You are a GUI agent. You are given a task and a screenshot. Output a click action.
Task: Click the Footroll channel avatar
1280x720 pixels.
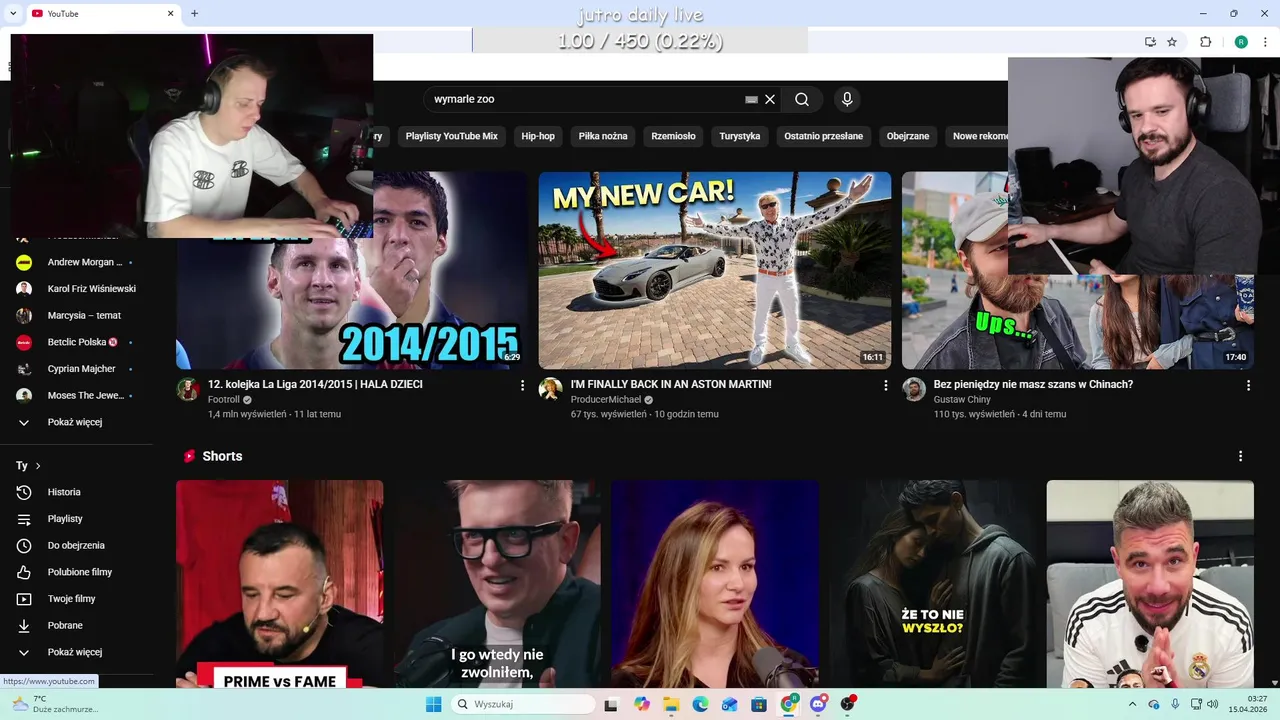point(188,389)
